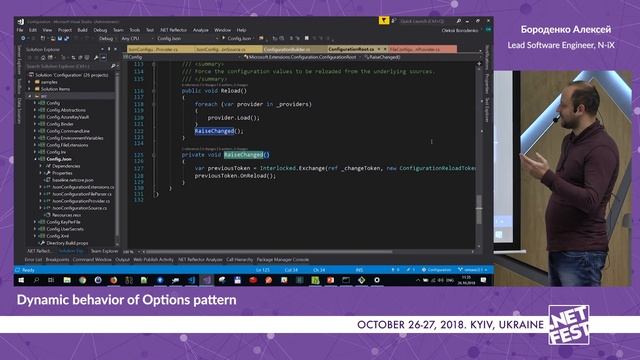Collapse the Config.Json project node
640x360 pixels.
tap(35, 159)
